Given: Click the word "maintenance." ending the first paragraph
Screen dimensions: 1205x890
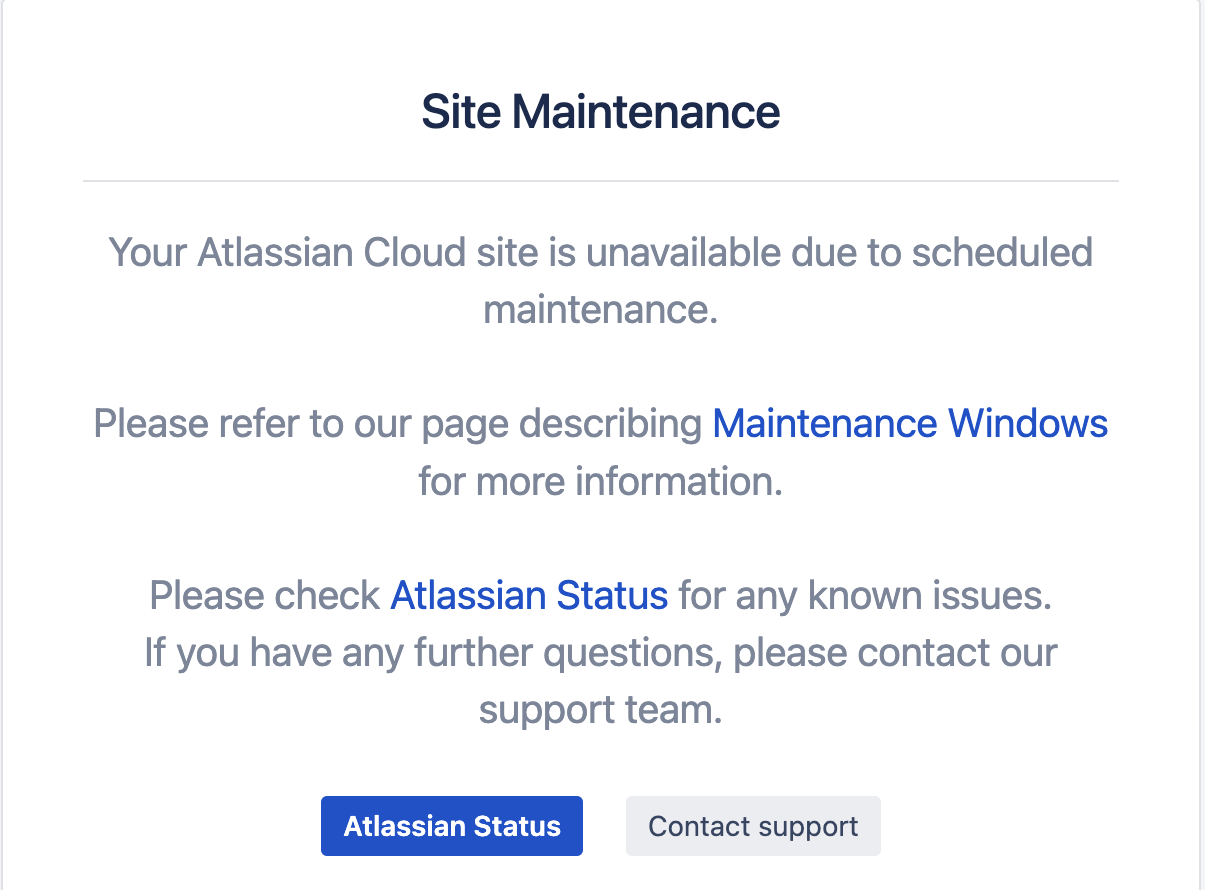Looking at the screenshot, I should pos(601,309).
